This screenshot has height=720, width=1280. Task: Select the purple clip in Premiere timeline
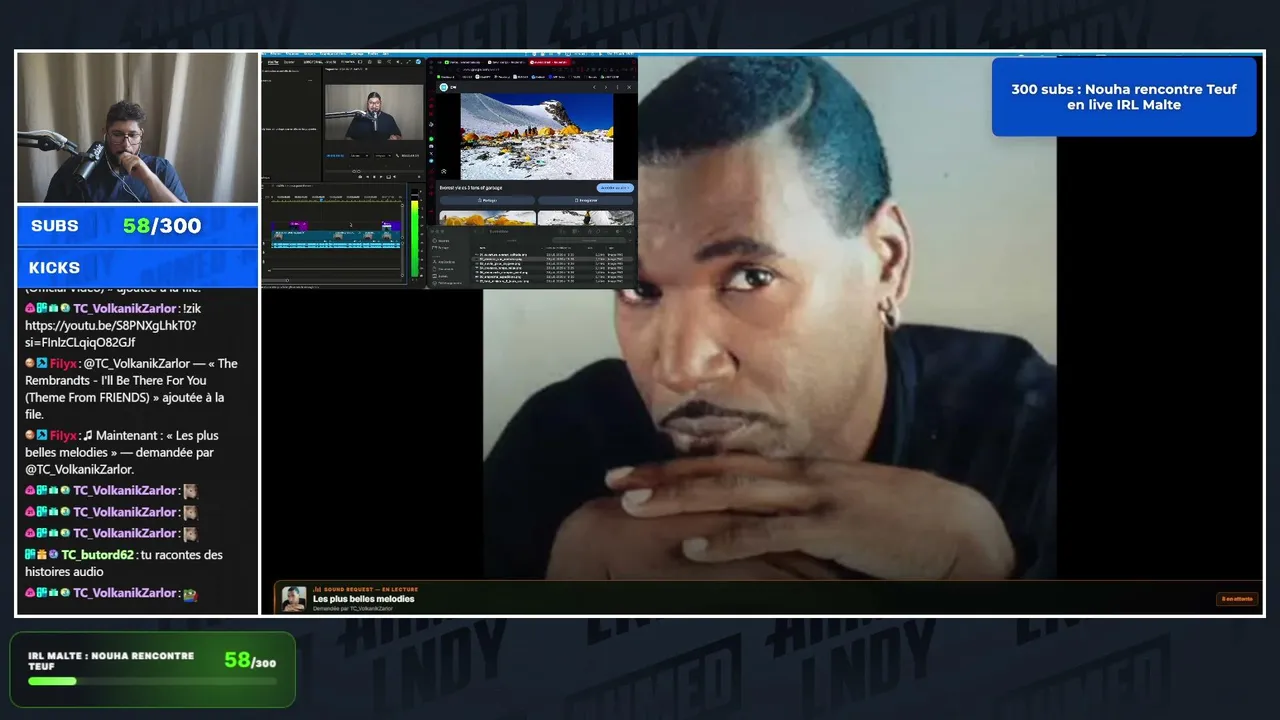click(x=298, y=225)
